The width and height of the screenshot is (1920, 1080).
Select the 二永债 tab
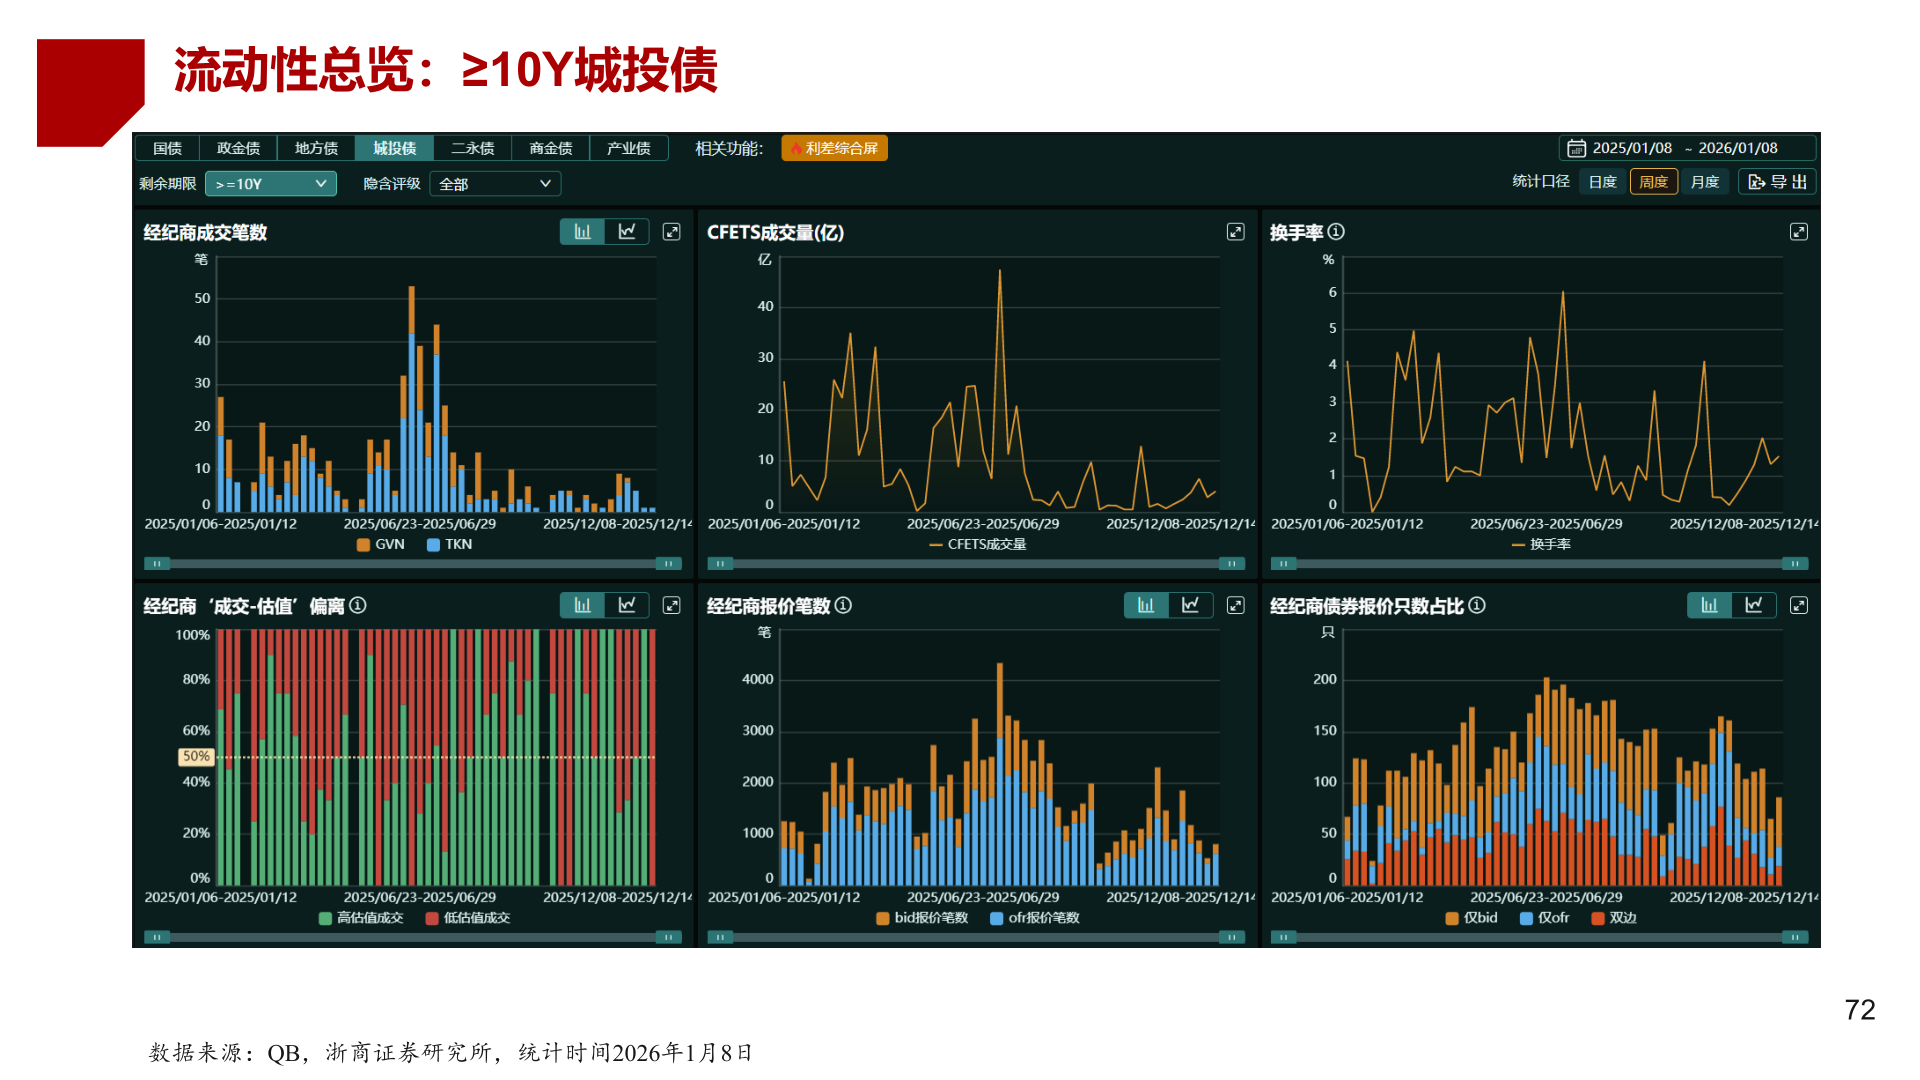coord(473,147)
